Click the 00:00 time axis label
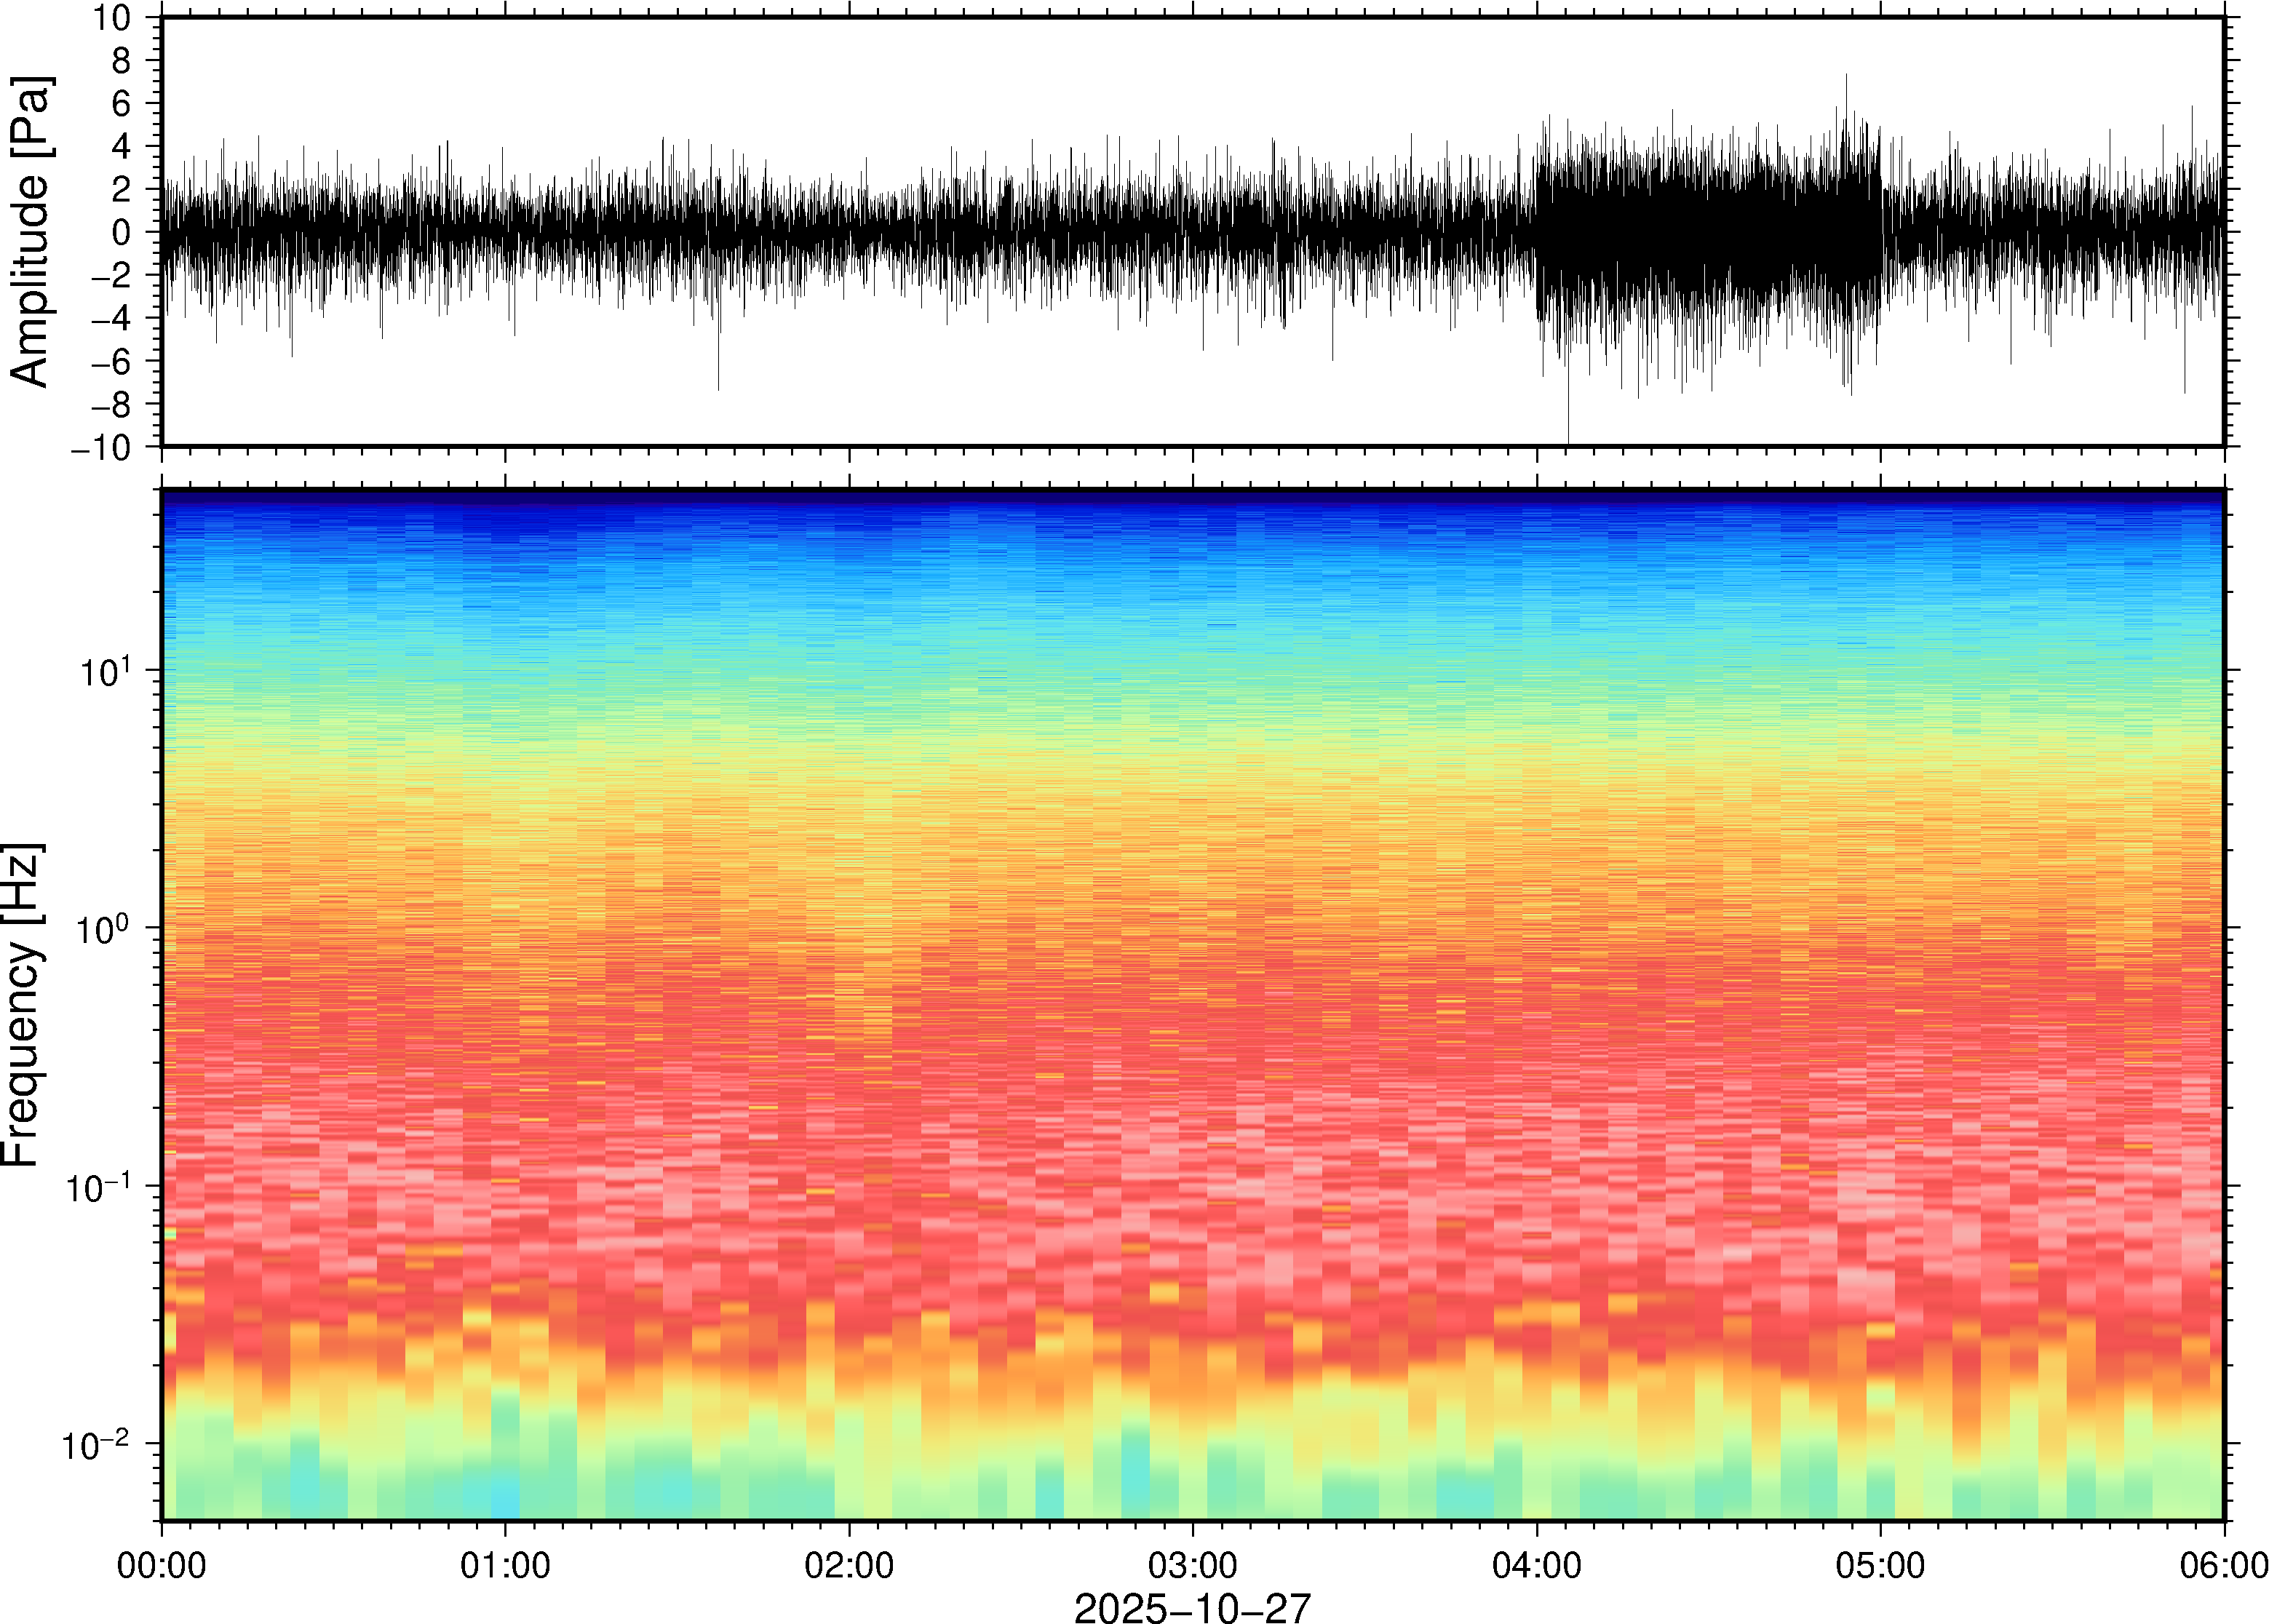The width and height of the screenshot is (2269, 1624). click(x=161, y=1565)
